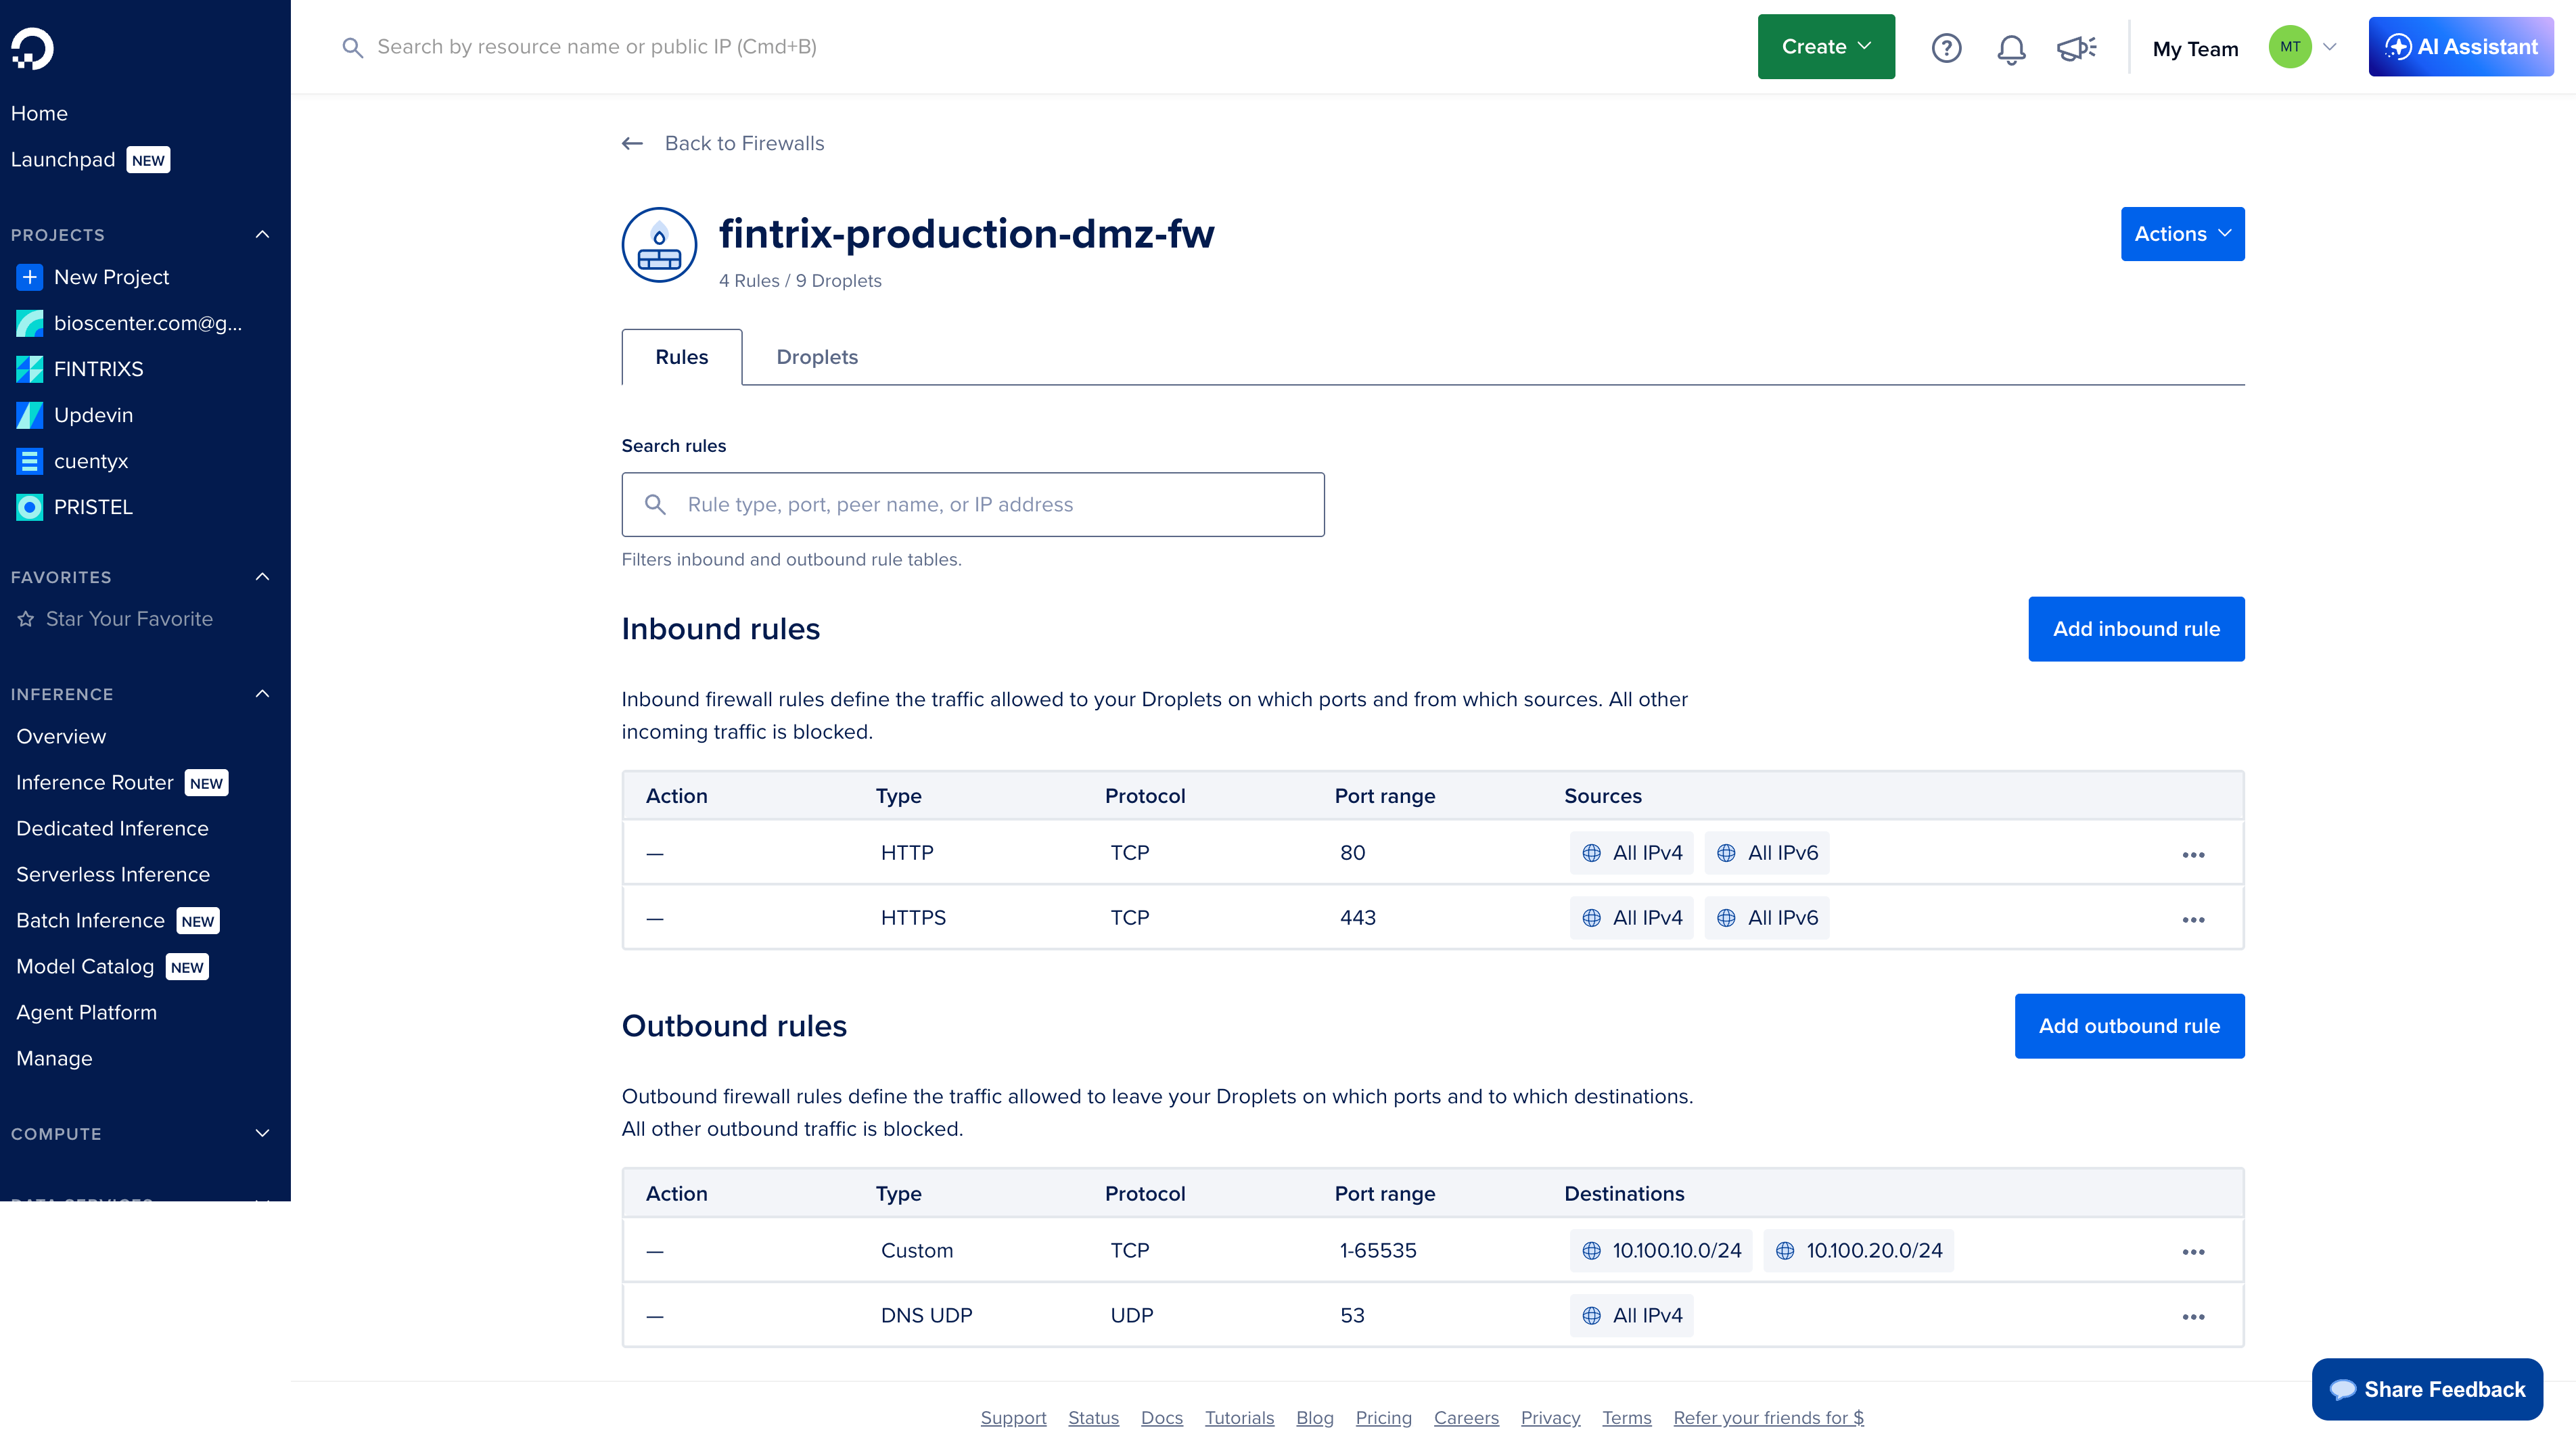Click the Share Feedback chat bubble icon
This screenshot has height=1453, width=2576.
pyautogui.click(x=2343, y=1389)
